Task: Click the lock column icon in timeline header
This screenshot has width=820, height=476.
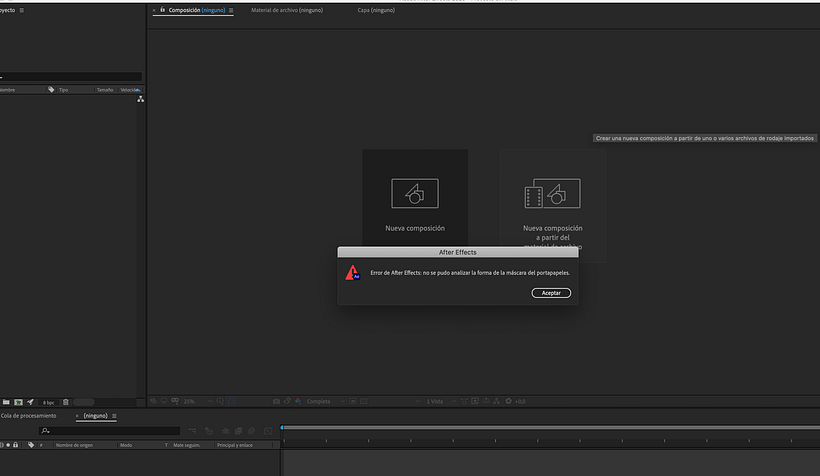Action: pos(16,445)
